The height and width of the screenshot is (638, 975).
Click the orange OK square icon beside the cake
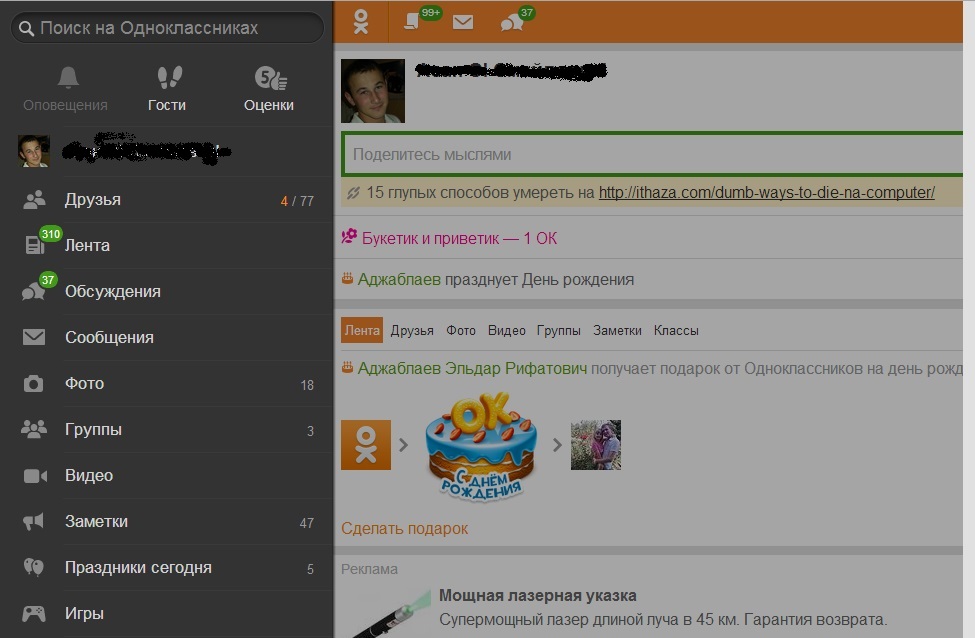coord(366,445)
